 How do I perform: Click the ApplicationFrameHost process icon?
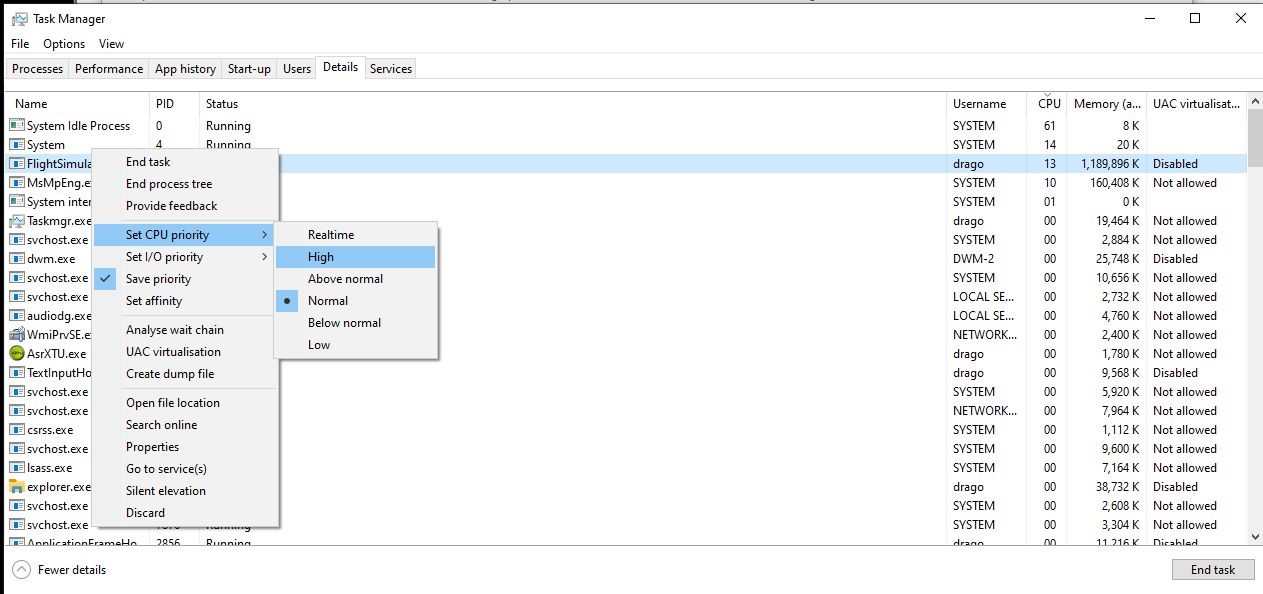pyautogui.click(x=16, y=543)
